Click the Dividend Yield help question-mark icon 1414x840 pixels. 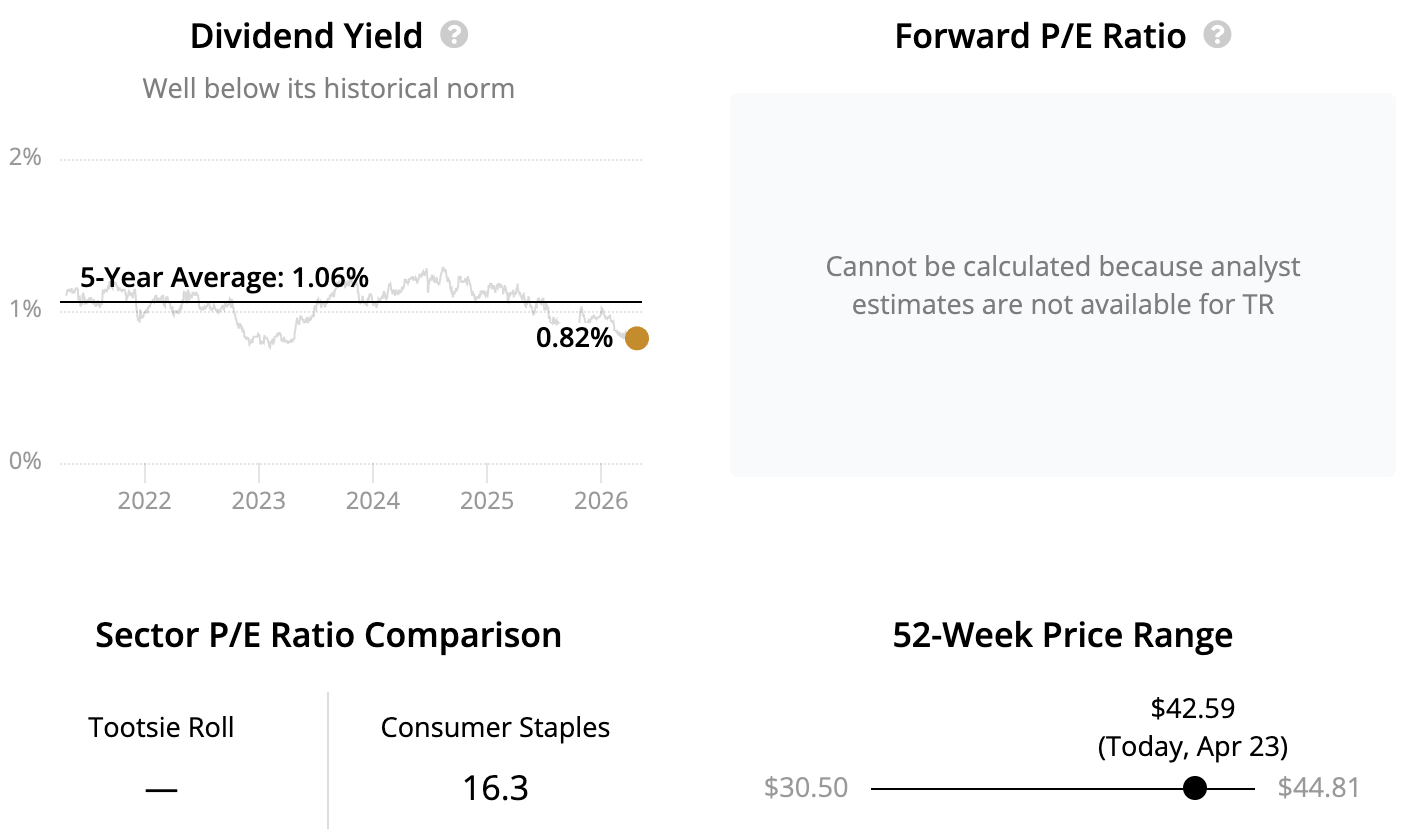point(454,36)
